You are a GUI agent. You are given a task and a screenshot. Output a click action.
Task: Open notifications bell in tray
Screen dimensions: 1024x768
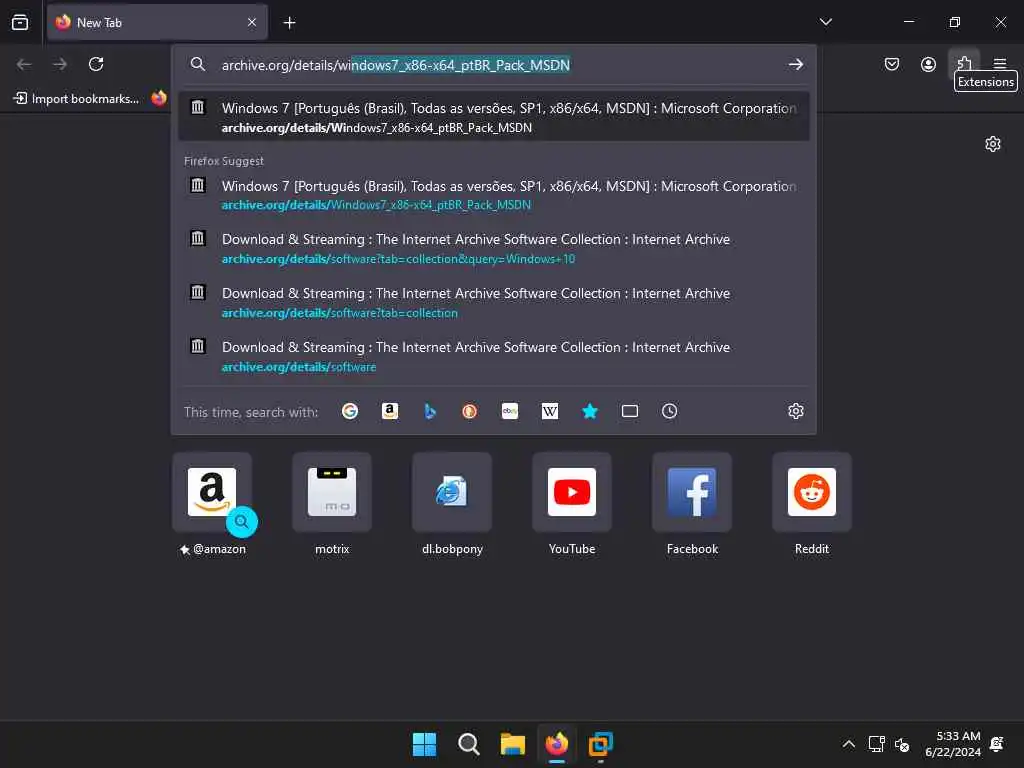click(x=997, y=744)
